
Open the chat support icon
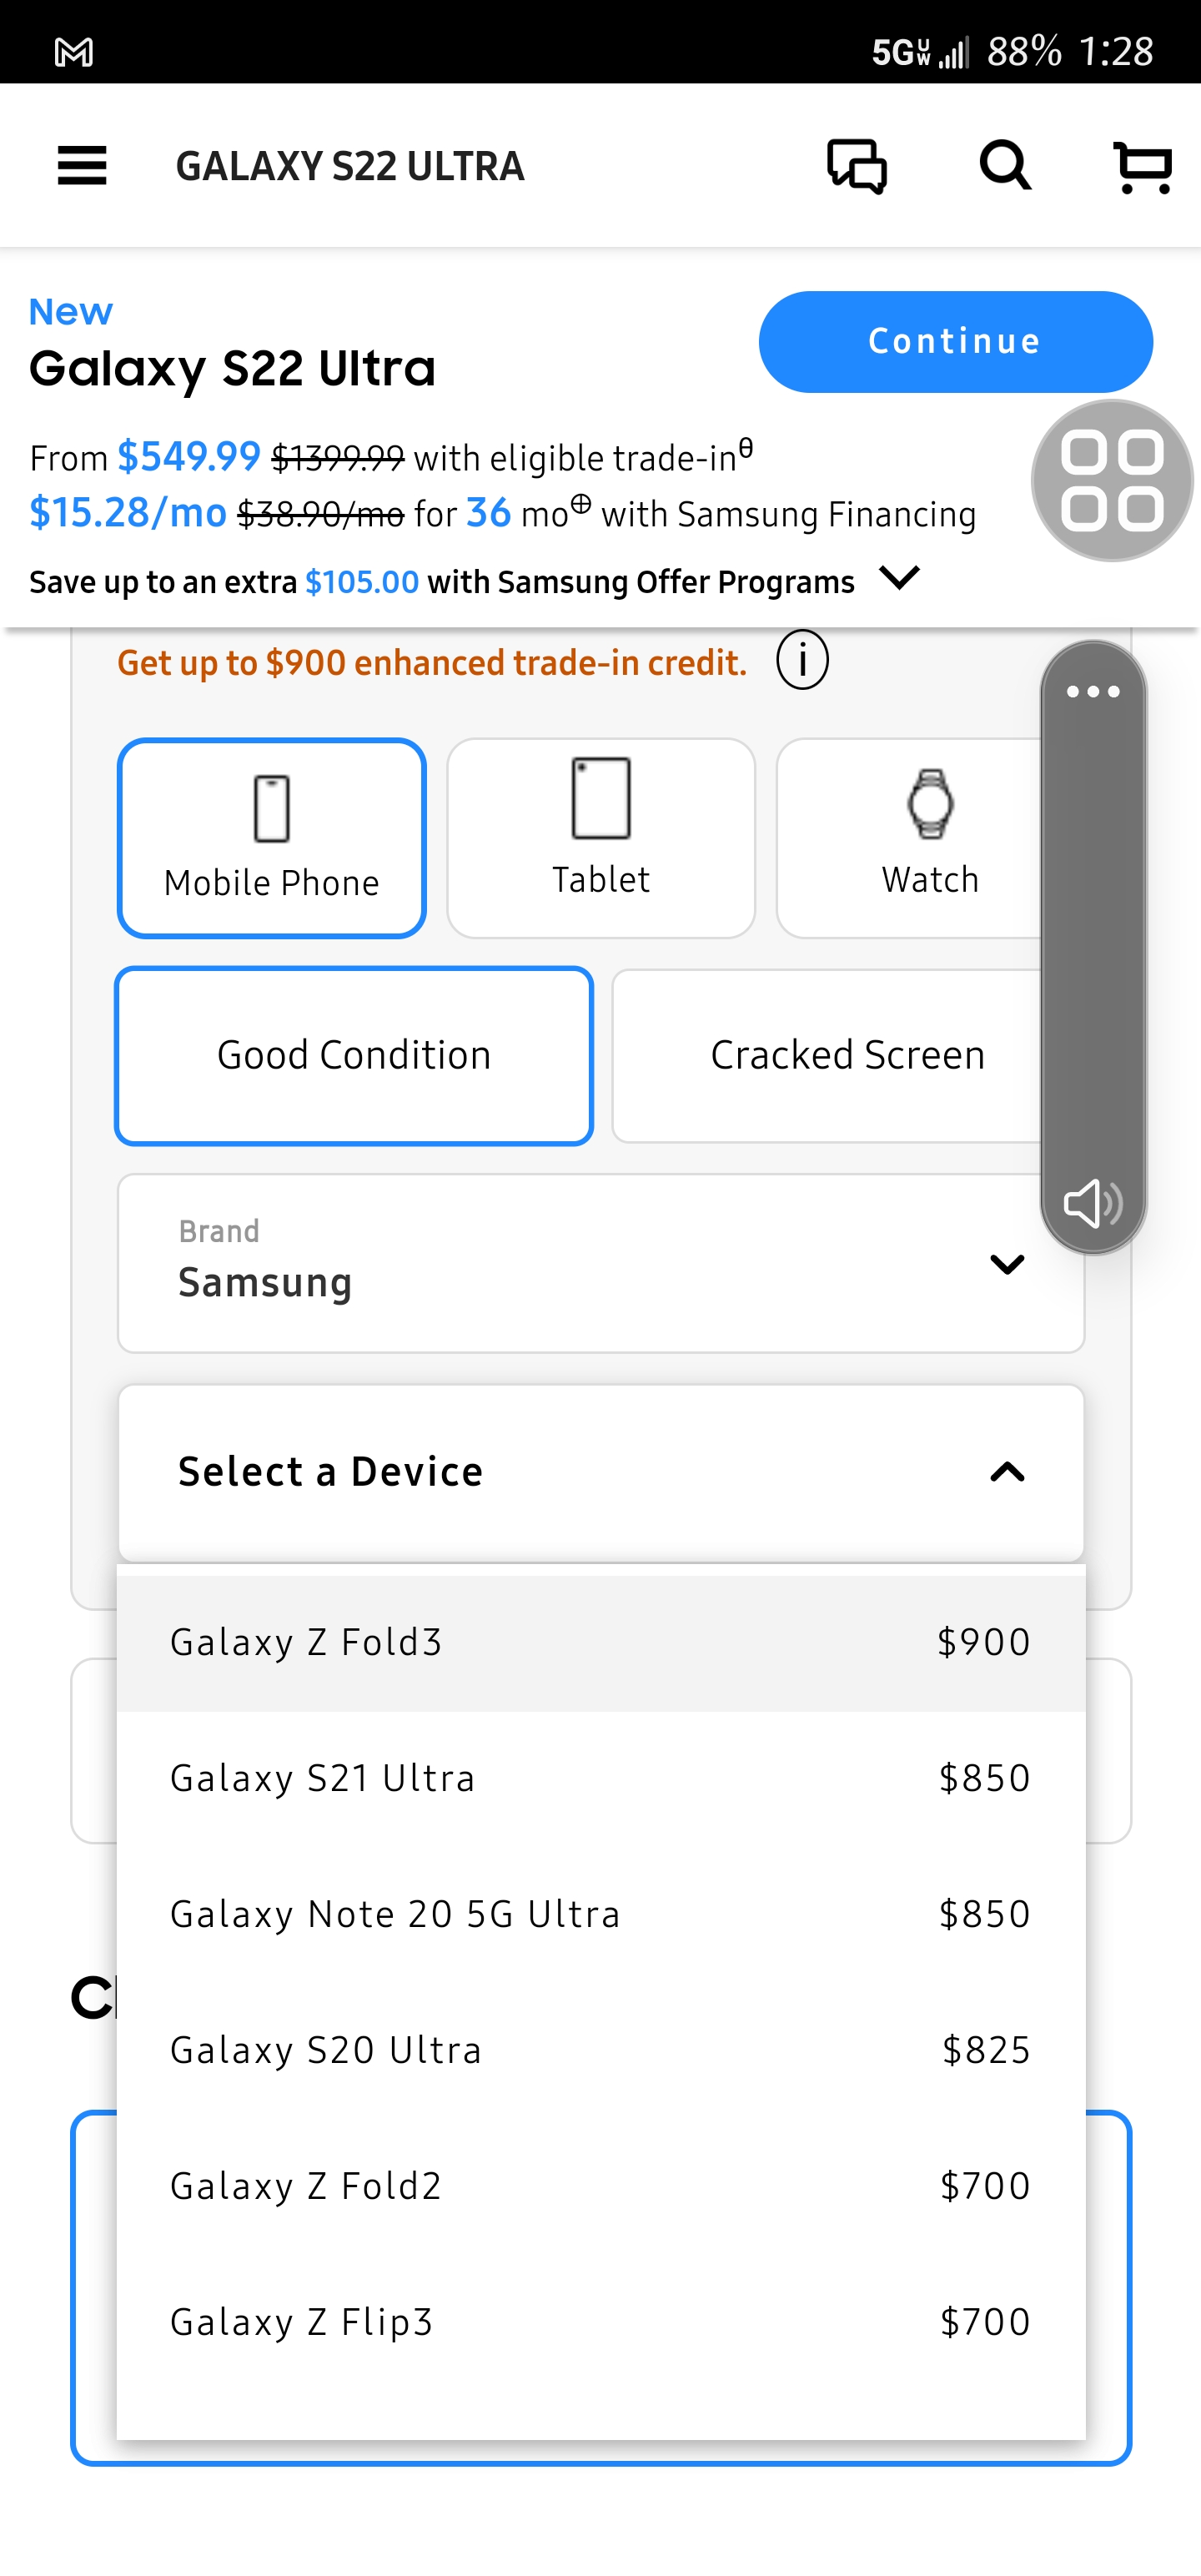857,166
